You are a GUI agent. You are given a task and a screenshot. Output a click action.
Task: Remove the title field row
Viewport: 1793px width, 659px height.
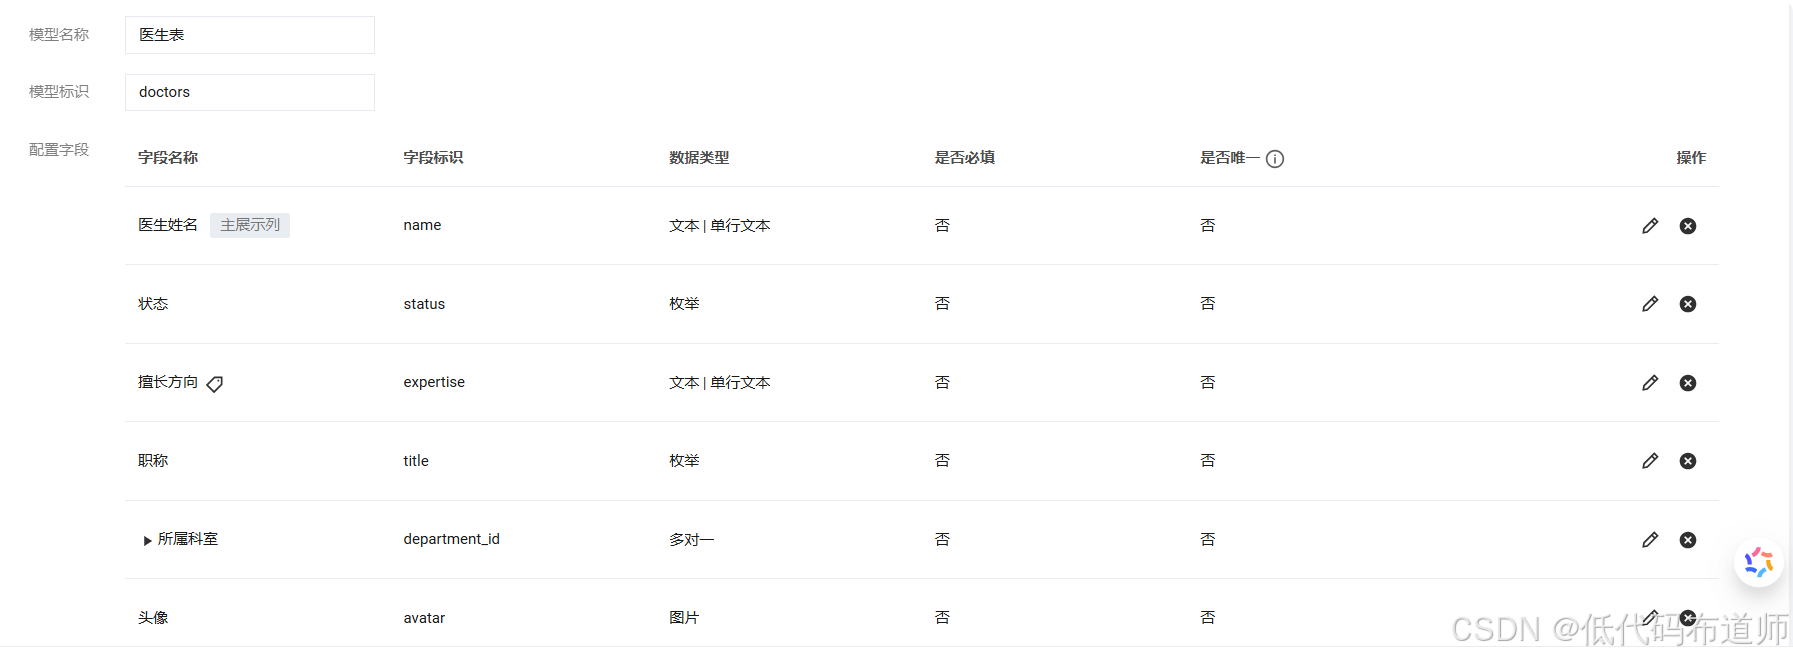point(1688,461)
